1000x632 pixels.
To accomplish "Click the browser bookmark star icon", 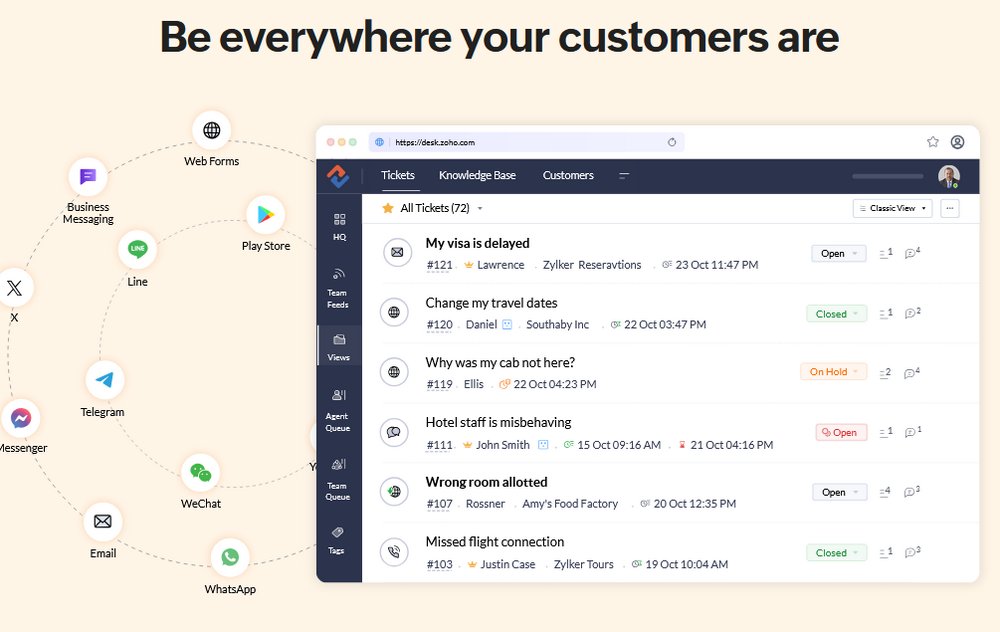I will click(932, 142).
